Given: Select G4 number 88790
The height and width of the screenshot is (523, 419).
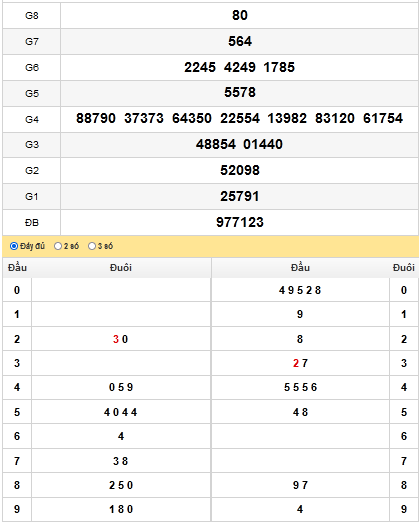Looking at the screenshot, I should pyautogui.click(x=96, y=118).
